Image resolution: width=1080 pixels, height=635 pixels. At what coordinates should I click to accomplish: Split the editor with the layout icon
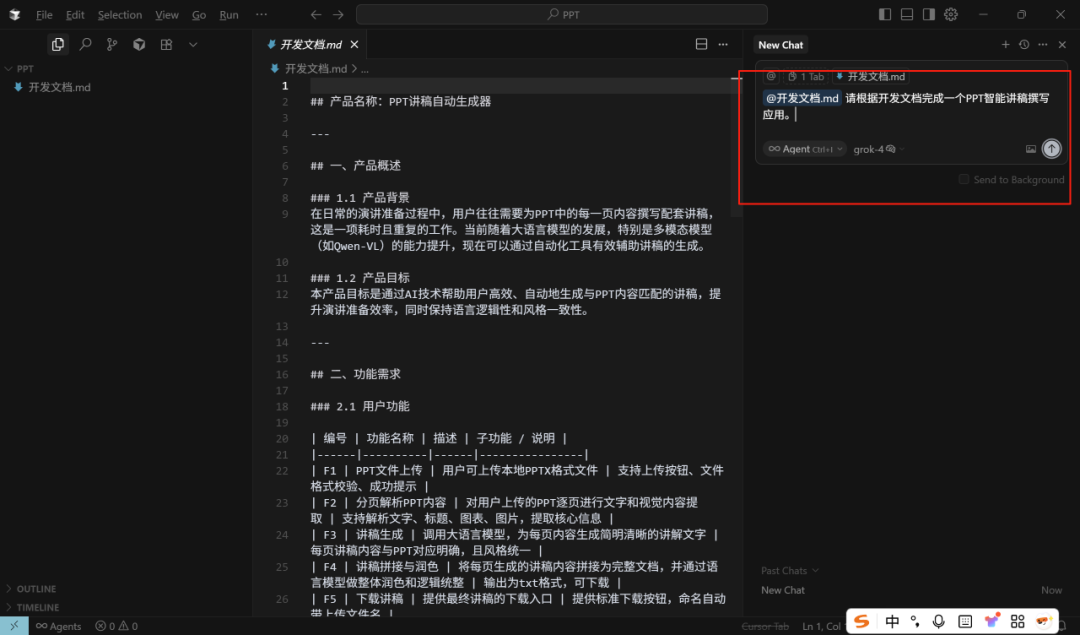tap(701, 44)
